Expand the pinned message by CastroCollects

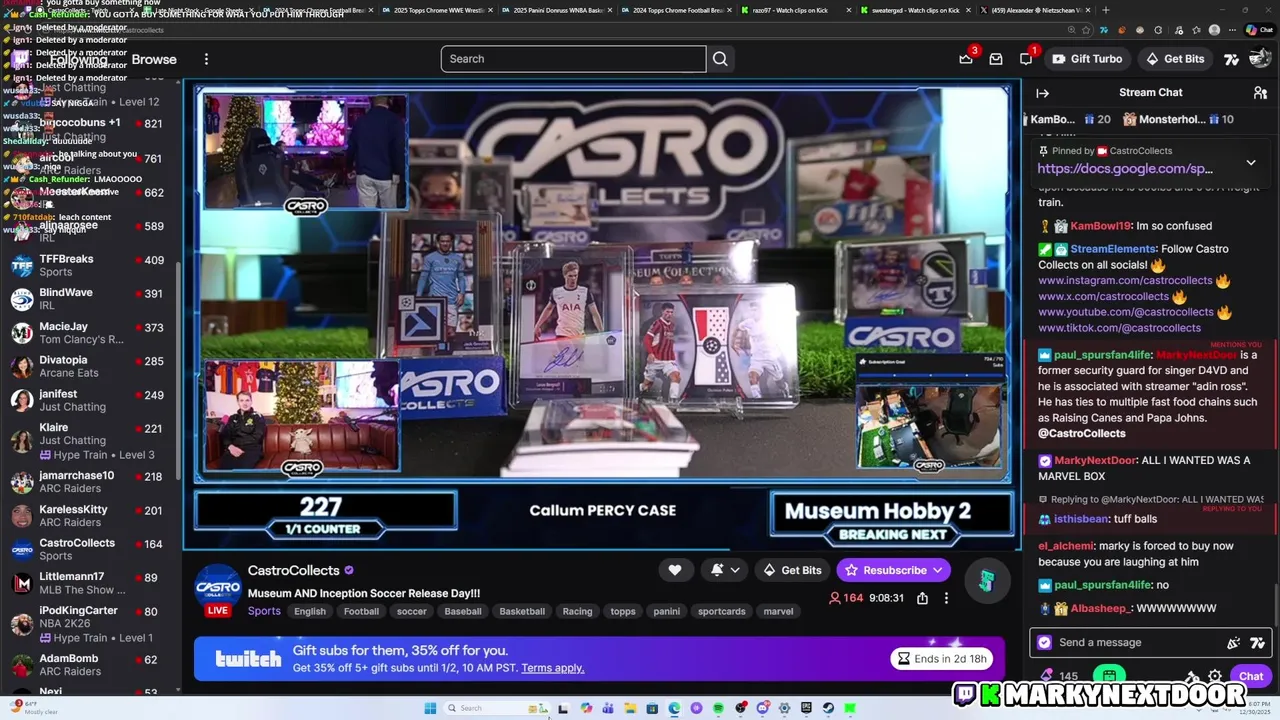click(x=1251, y=163)
